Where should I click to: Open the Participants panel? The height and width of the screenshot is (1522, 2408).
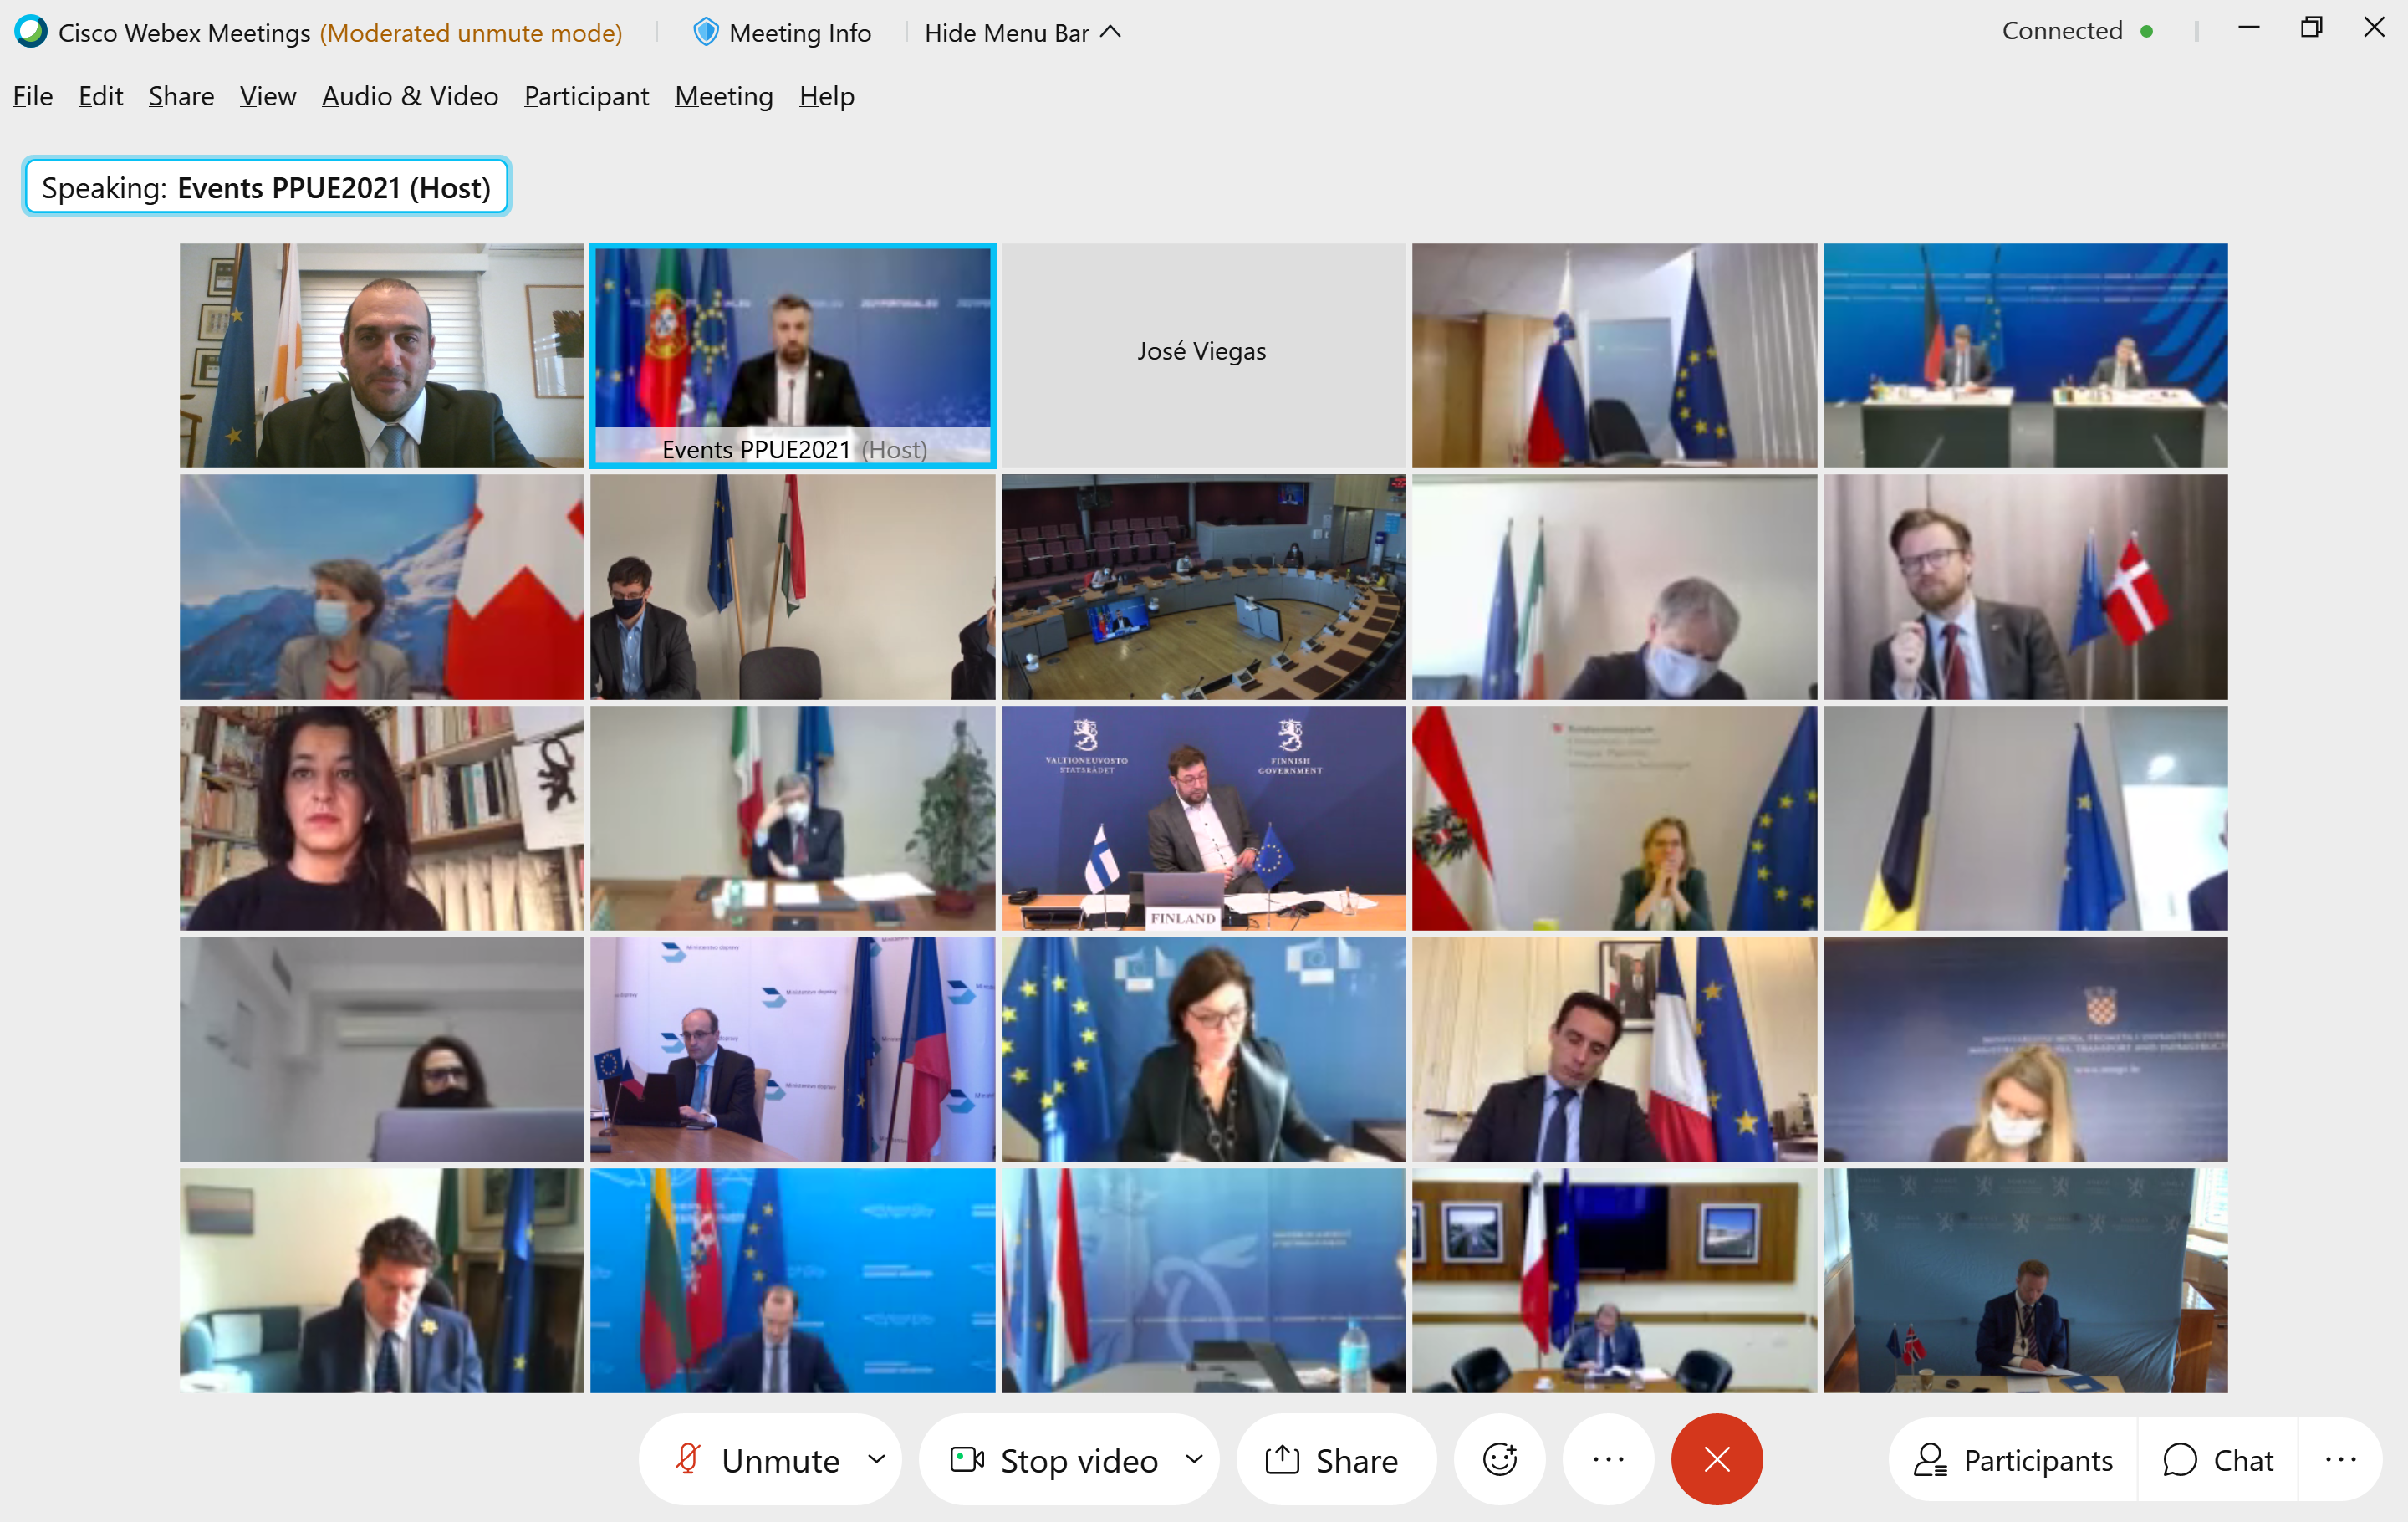pos(2013,1461)
